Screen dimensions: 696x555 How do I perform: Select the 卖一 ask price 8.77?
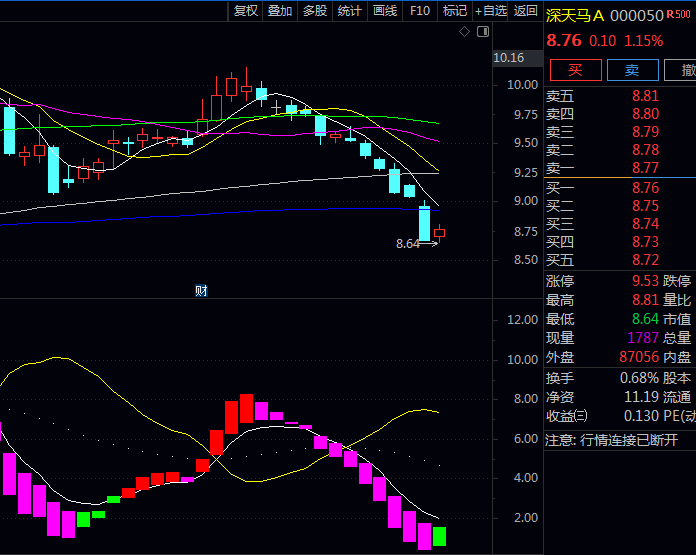pyautogui.click(x=645, y=168)
